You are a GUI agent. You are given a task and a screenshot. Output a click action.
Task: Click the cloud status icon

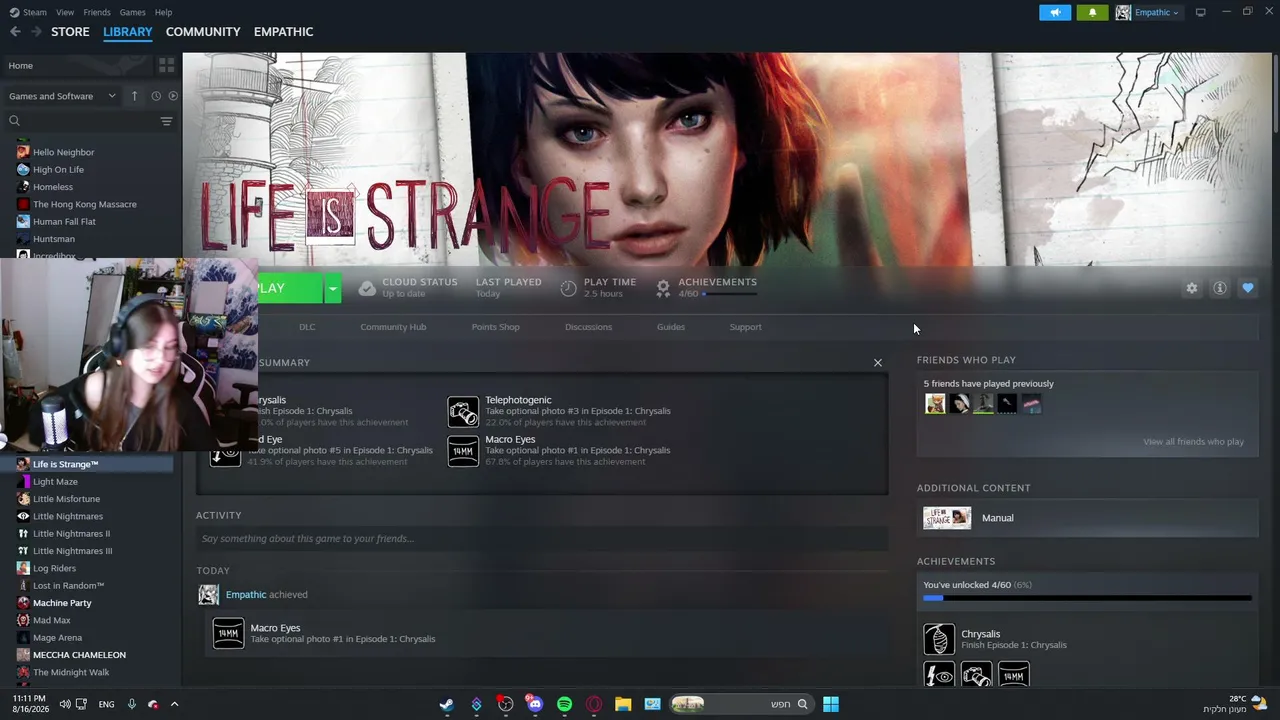coord(367,288)
